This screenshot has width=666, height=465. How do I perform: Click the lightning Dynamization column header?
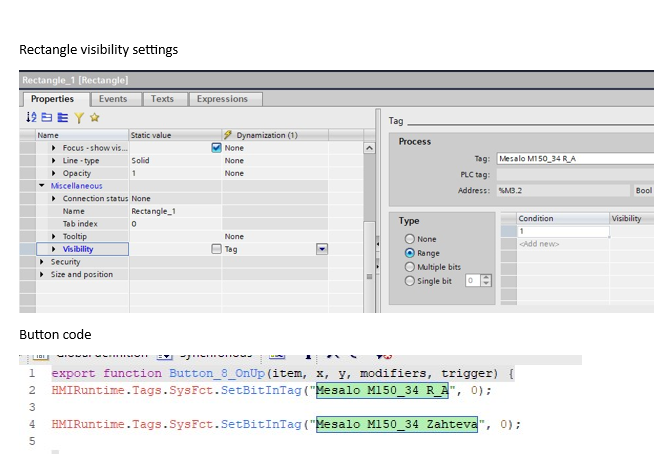260,135
